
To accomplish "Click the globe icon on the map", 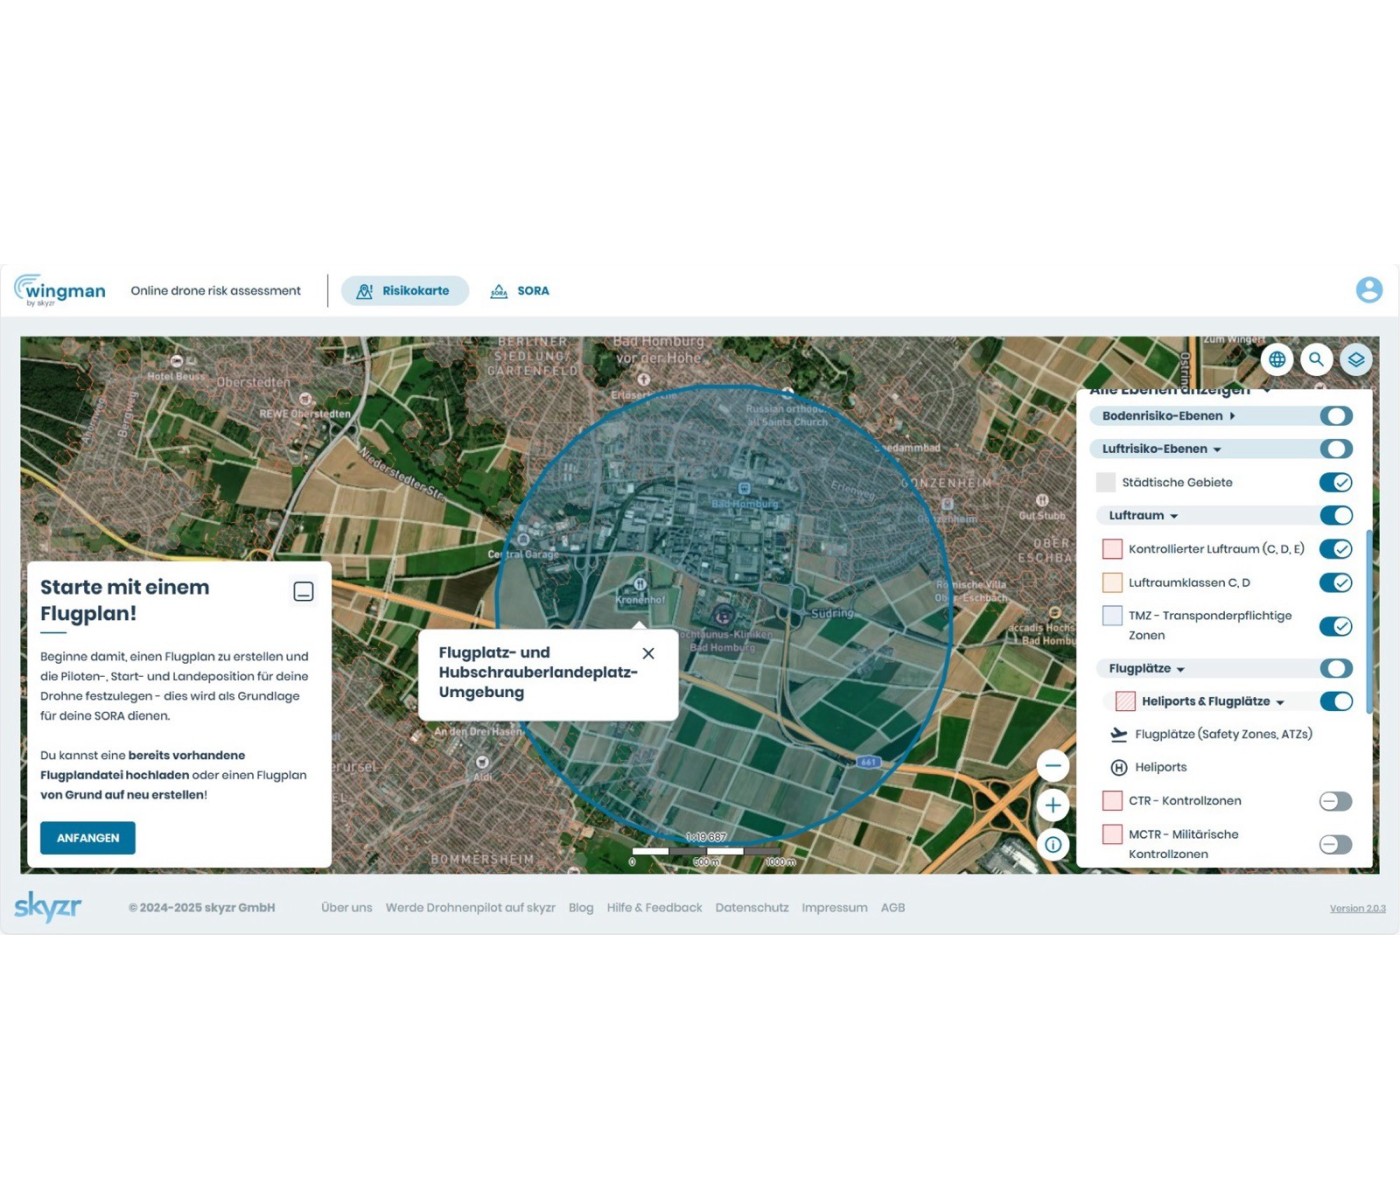I will point(1277,359).
